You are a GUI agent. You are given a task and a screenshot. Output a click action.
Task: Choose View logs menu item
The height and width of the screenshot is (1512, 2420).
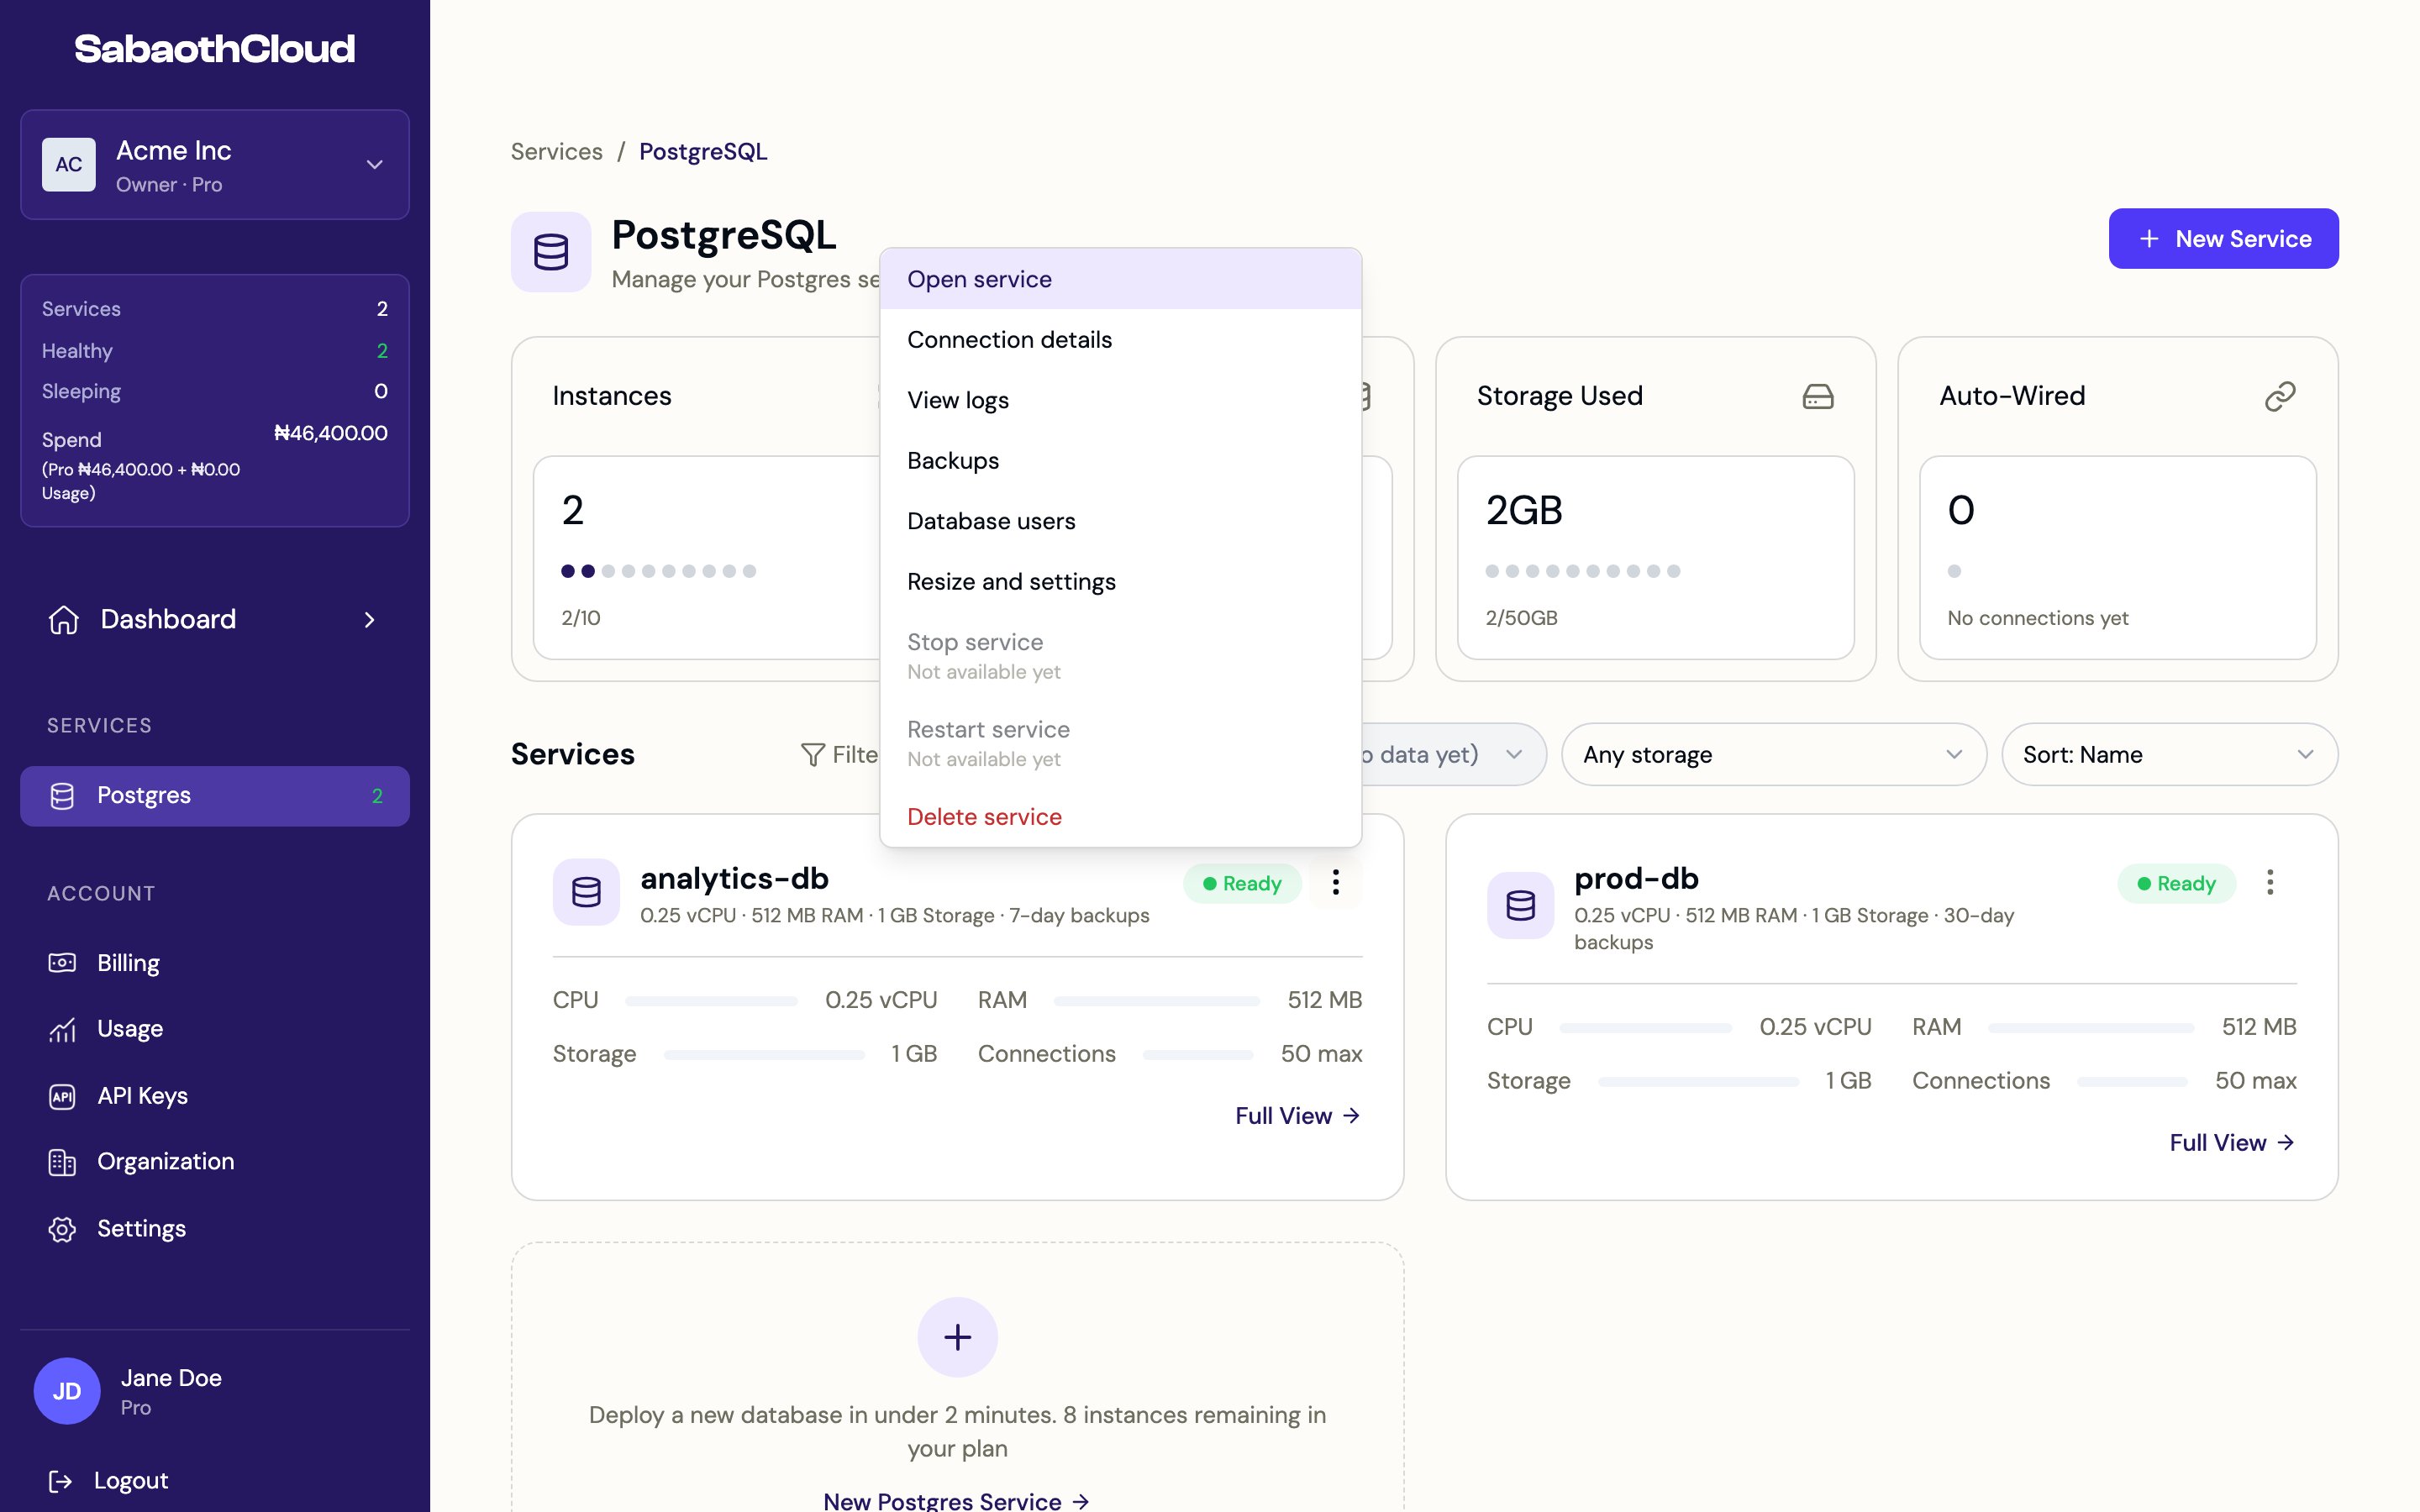1120,400
